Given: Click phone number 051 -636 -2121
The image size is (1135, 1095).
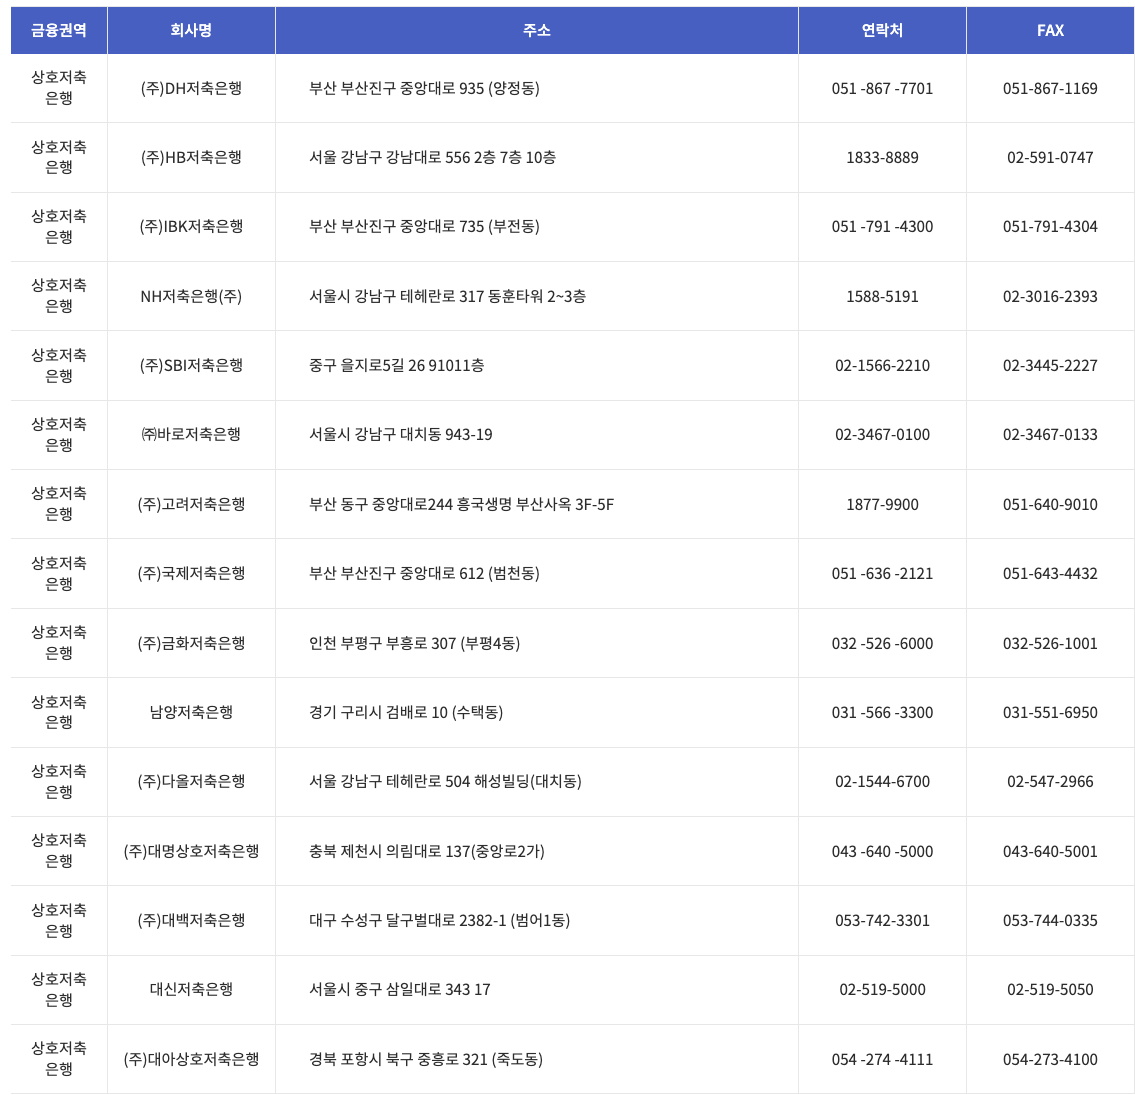Looking at the screenshot, I should click(882, 573).
